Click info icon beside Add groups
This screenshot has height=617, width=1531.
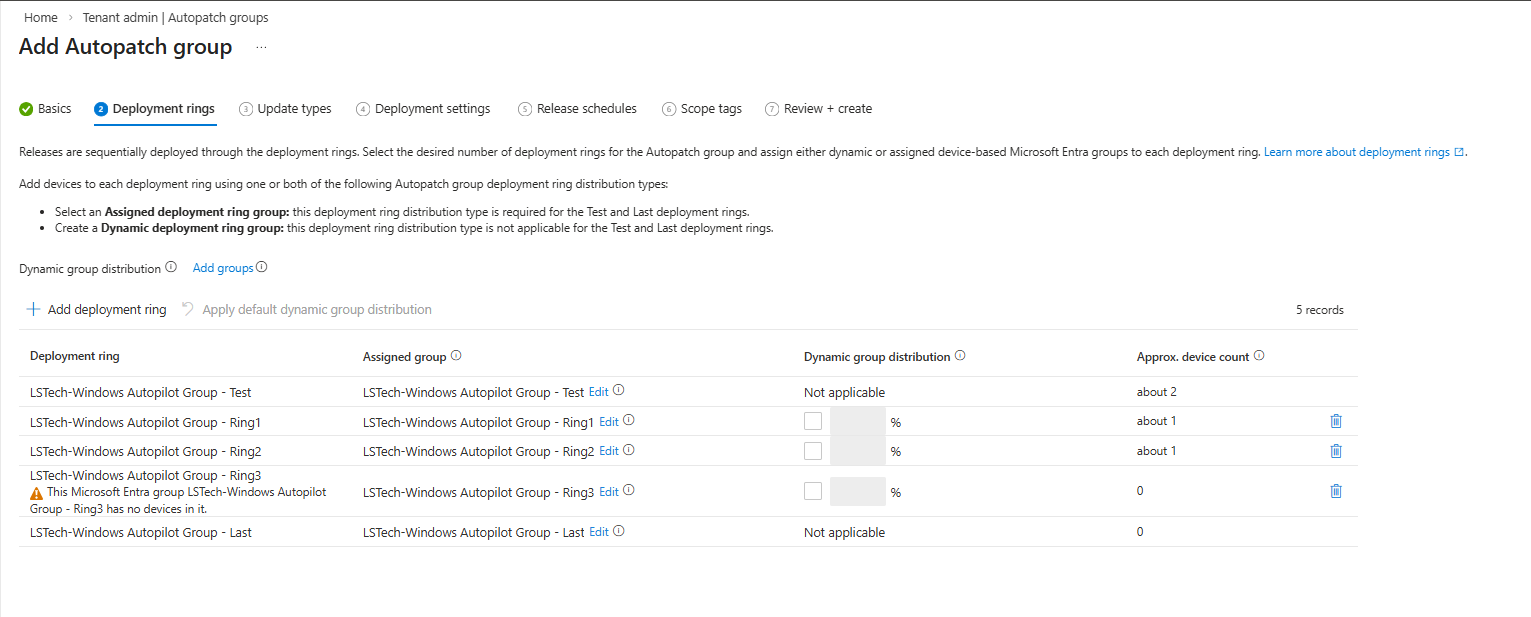[262, 267]
